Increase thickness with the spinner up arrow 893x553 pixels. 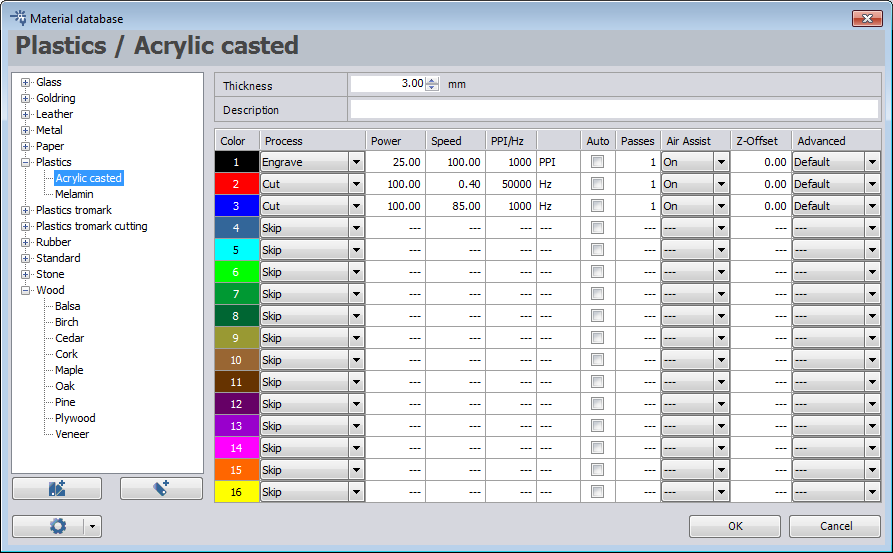point(432,81)
